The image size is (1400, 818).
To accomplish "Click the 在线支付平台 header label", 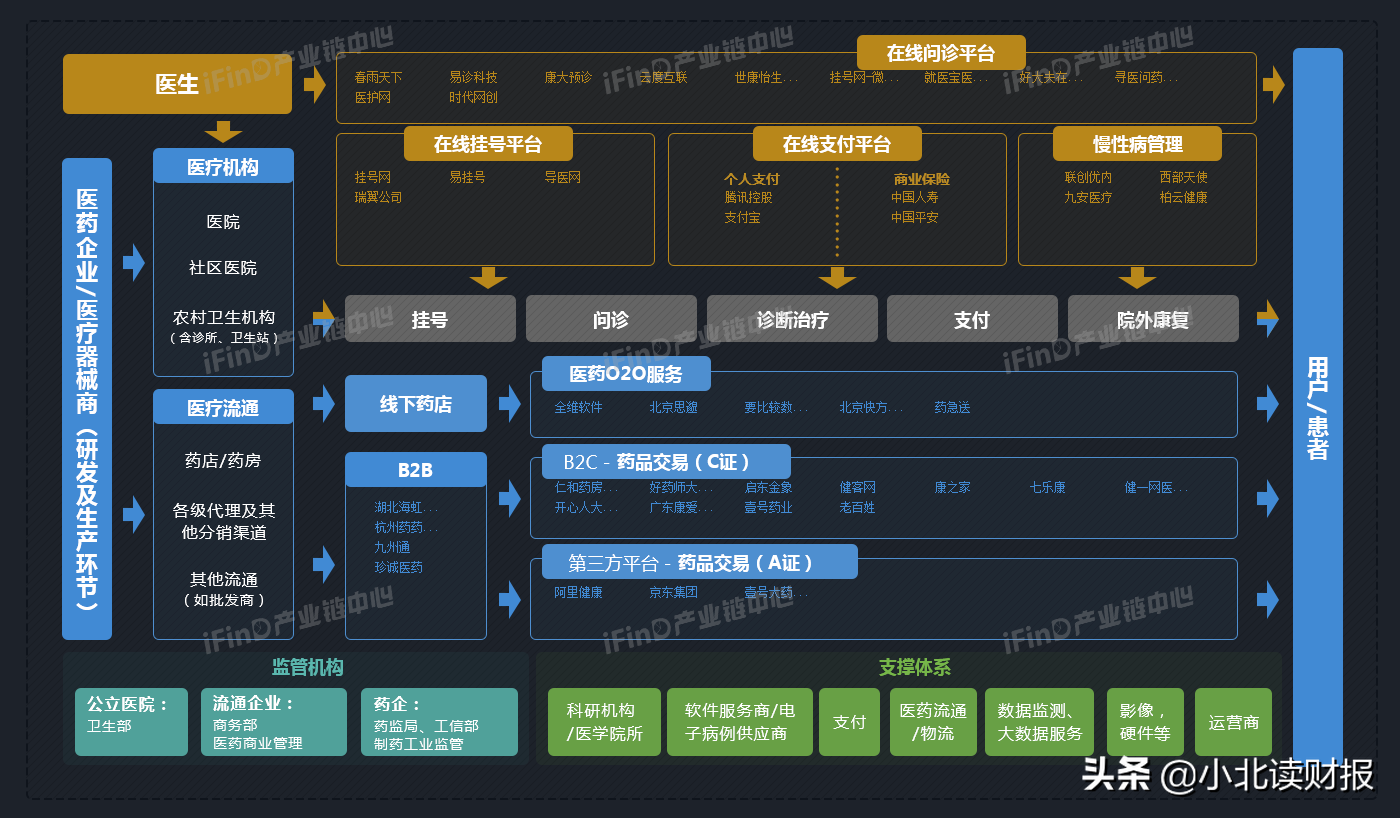I will [x=837, y=144].
